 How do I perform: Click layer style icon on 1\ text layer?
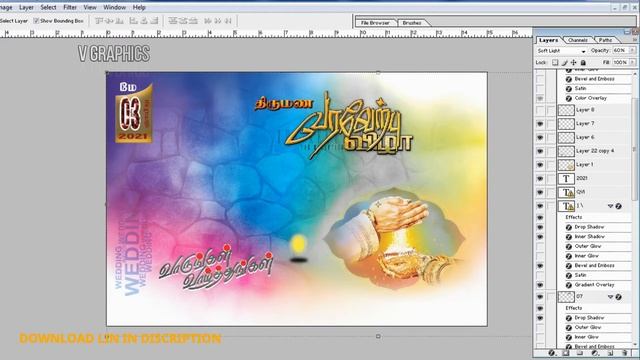(x=618, y=206)
